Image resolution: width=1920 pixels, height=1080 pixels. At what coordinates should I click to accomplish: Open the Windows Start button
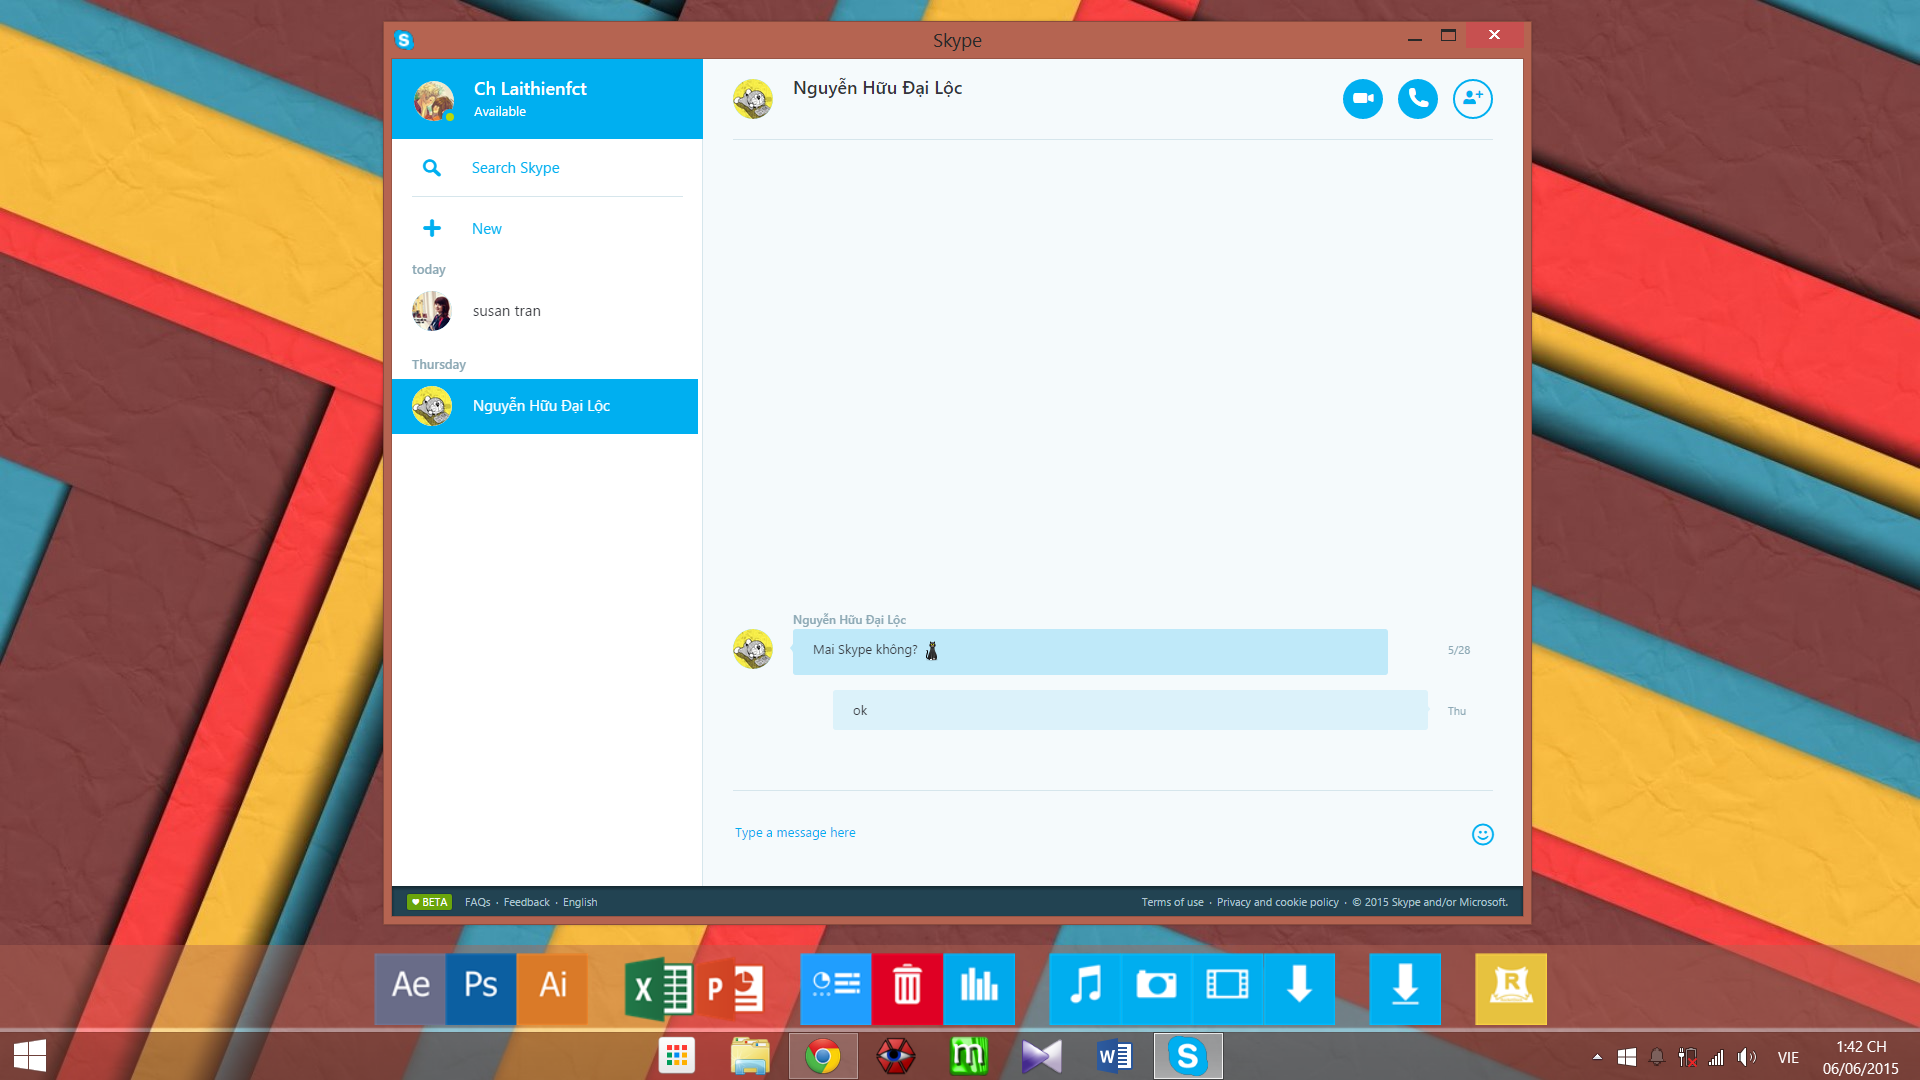(x=30, y=1056)
